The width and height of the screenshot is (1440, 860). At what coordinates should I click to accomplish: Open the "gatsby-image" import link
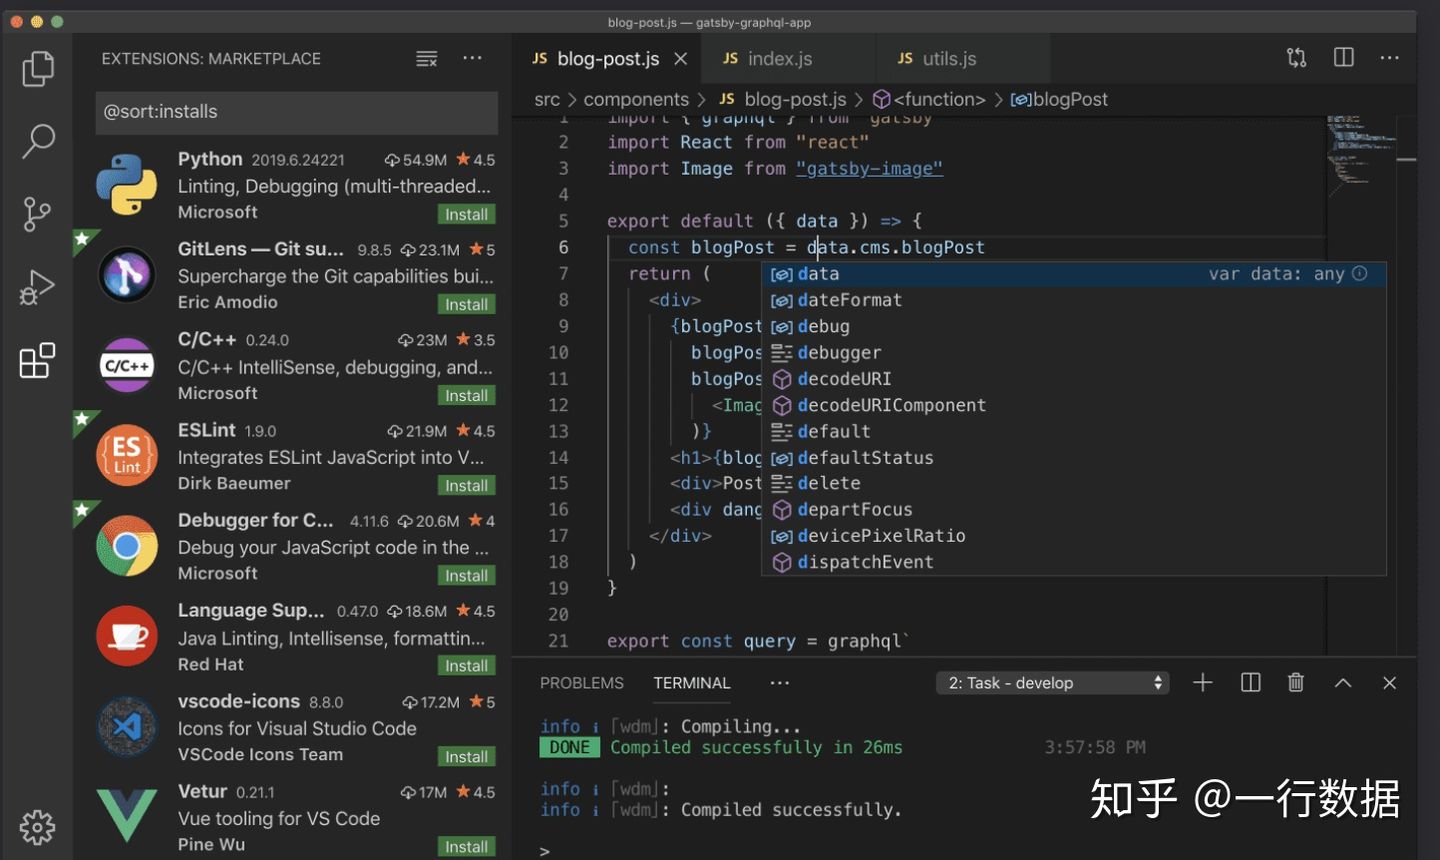869,168
